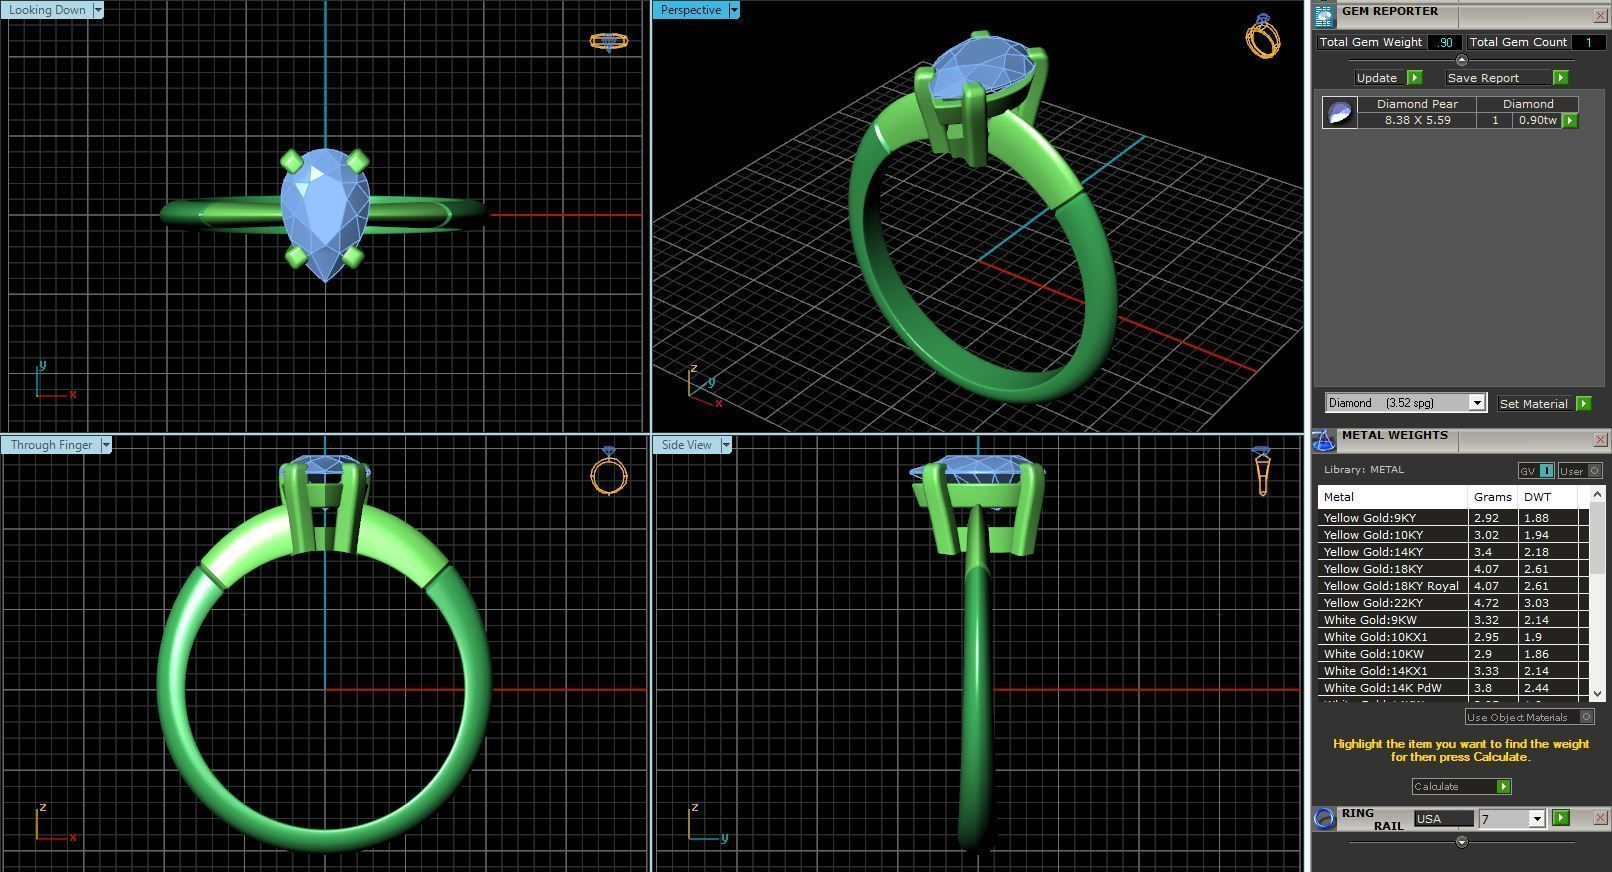Click the USA ring size standard field

pos(1443,819)
